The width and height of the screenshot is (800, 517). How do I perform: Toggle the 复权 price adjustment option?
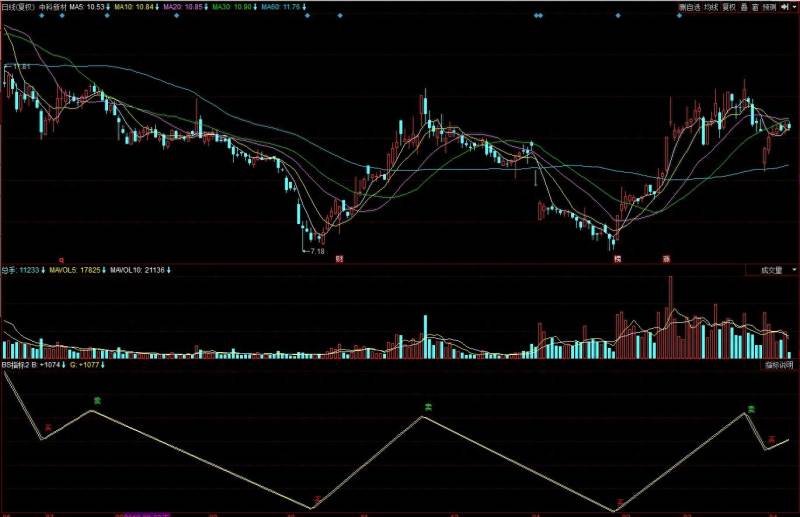[729, 7]
